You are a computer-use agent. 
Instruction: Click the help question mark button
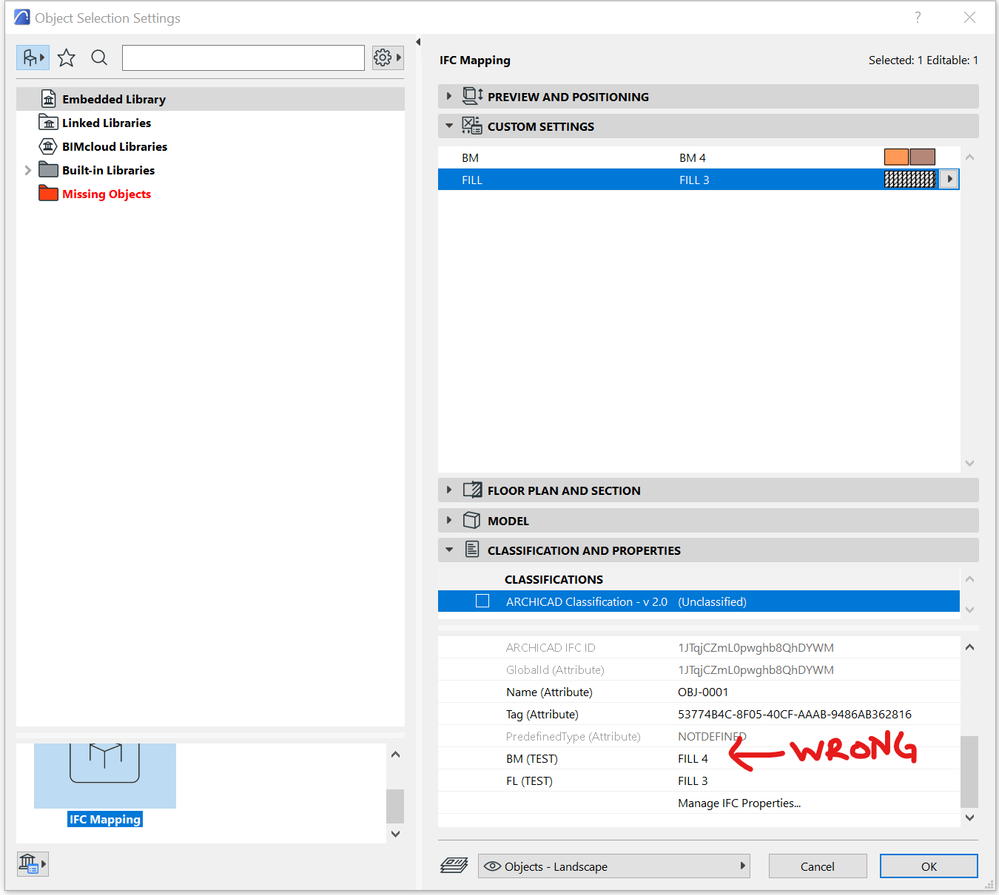pyautogui.click(x=917, y=18)
